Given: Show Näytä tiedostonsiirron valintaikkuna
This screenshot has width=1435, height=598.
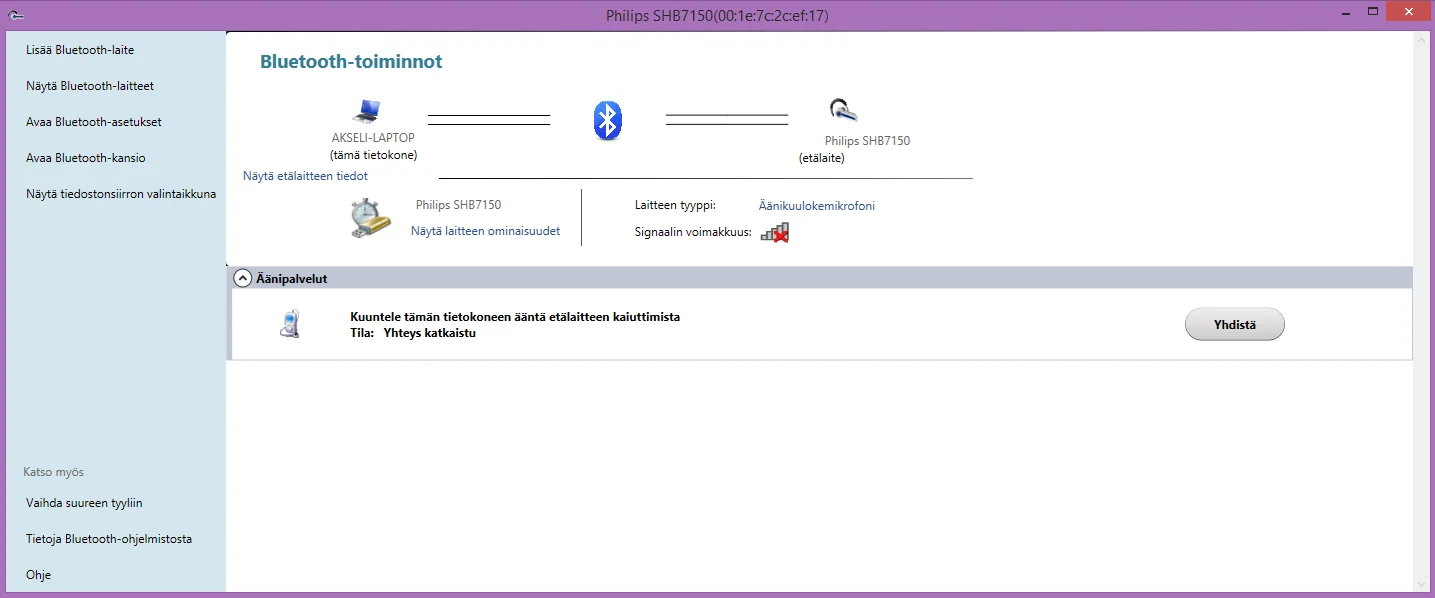Looking at the screenshot, I should (121, 194).
